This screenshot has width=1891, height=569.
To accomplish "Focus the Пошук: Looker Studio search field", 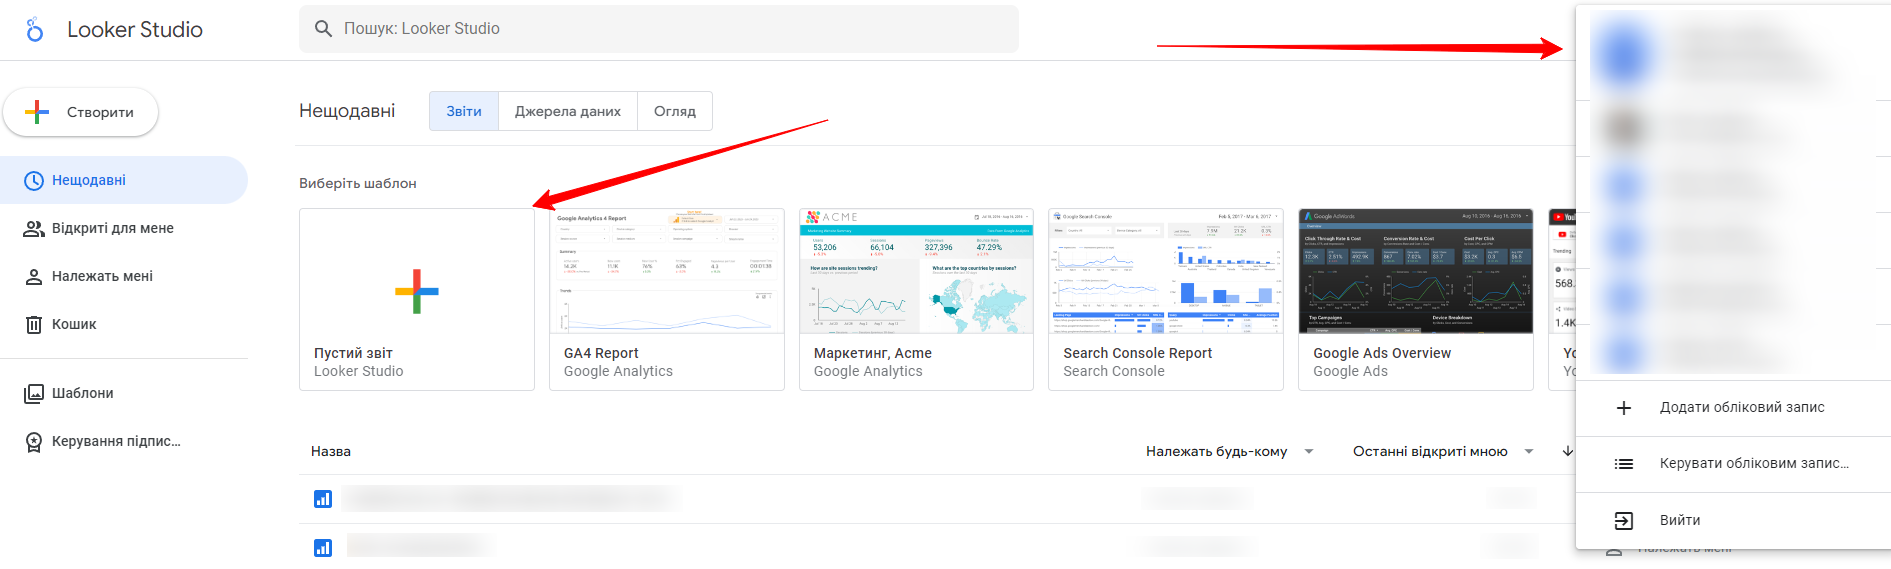I will pos(659,29).
